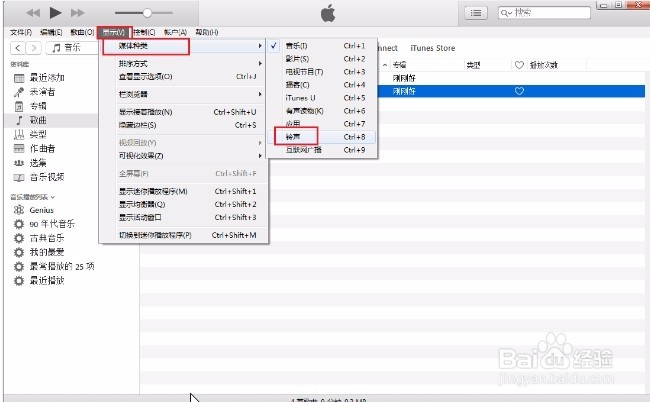Select 电视节目(T) media kind
This screenshot has width=650, height=402.
(x=322, y=72)
